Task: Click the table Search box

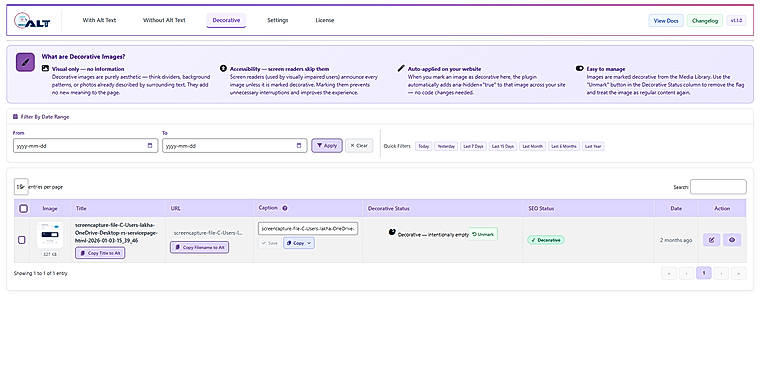Action: (x=718, y=187)
